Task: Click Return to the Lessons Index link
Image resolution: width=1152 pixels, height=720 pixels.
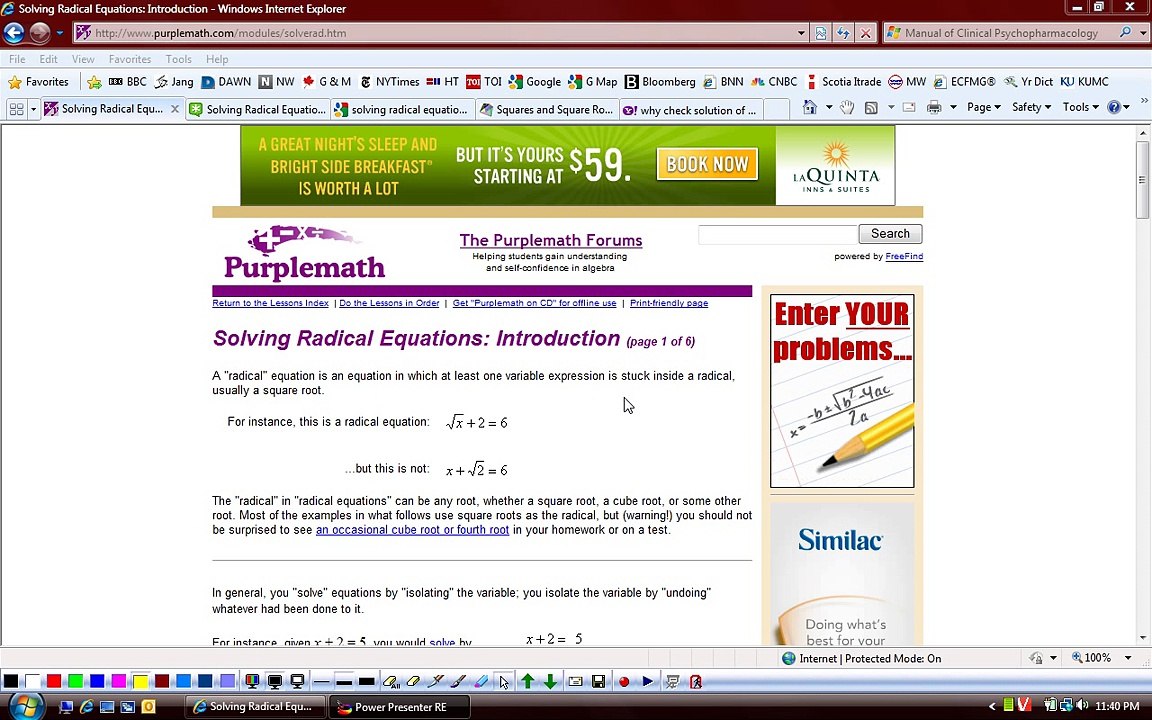Action: 270,303
